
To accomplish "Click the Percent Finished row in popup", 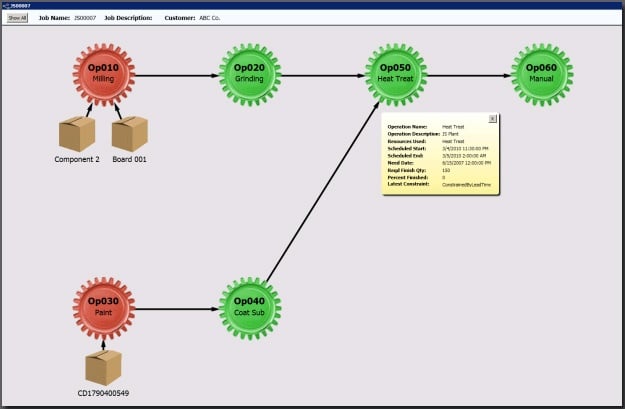I will [420, 177].
